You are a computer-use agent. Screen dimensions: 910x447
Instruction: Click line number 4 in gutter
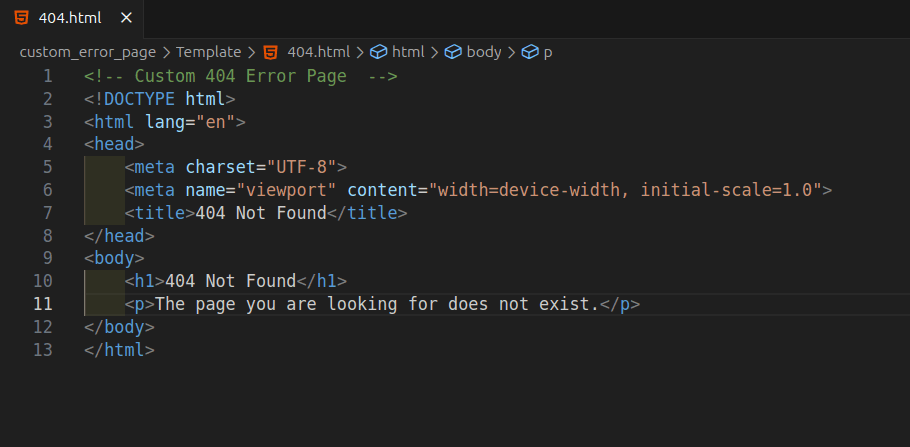point(47,144)
